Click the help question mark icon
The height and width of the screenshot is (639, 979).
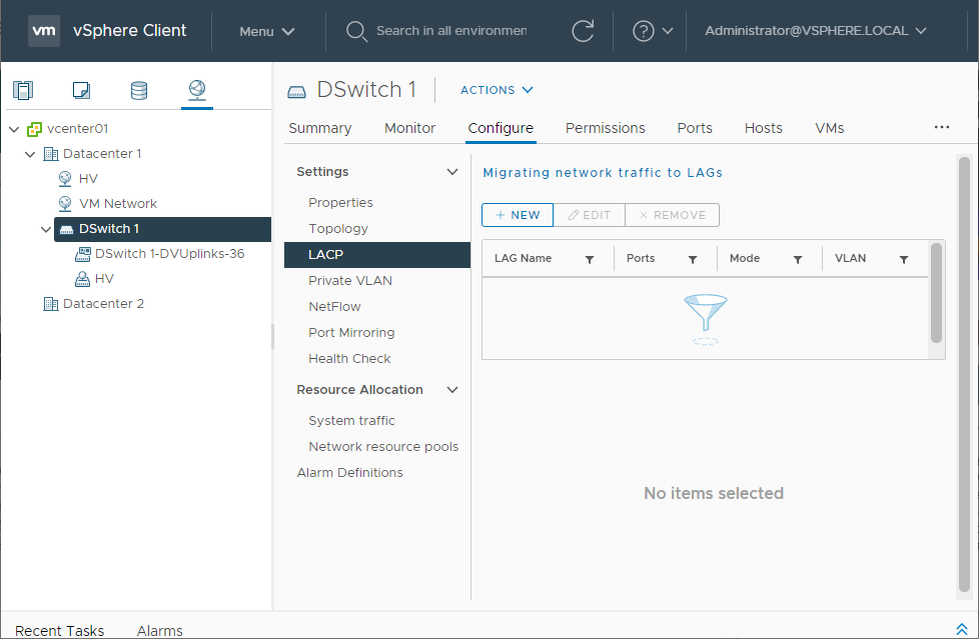[643, 31]
